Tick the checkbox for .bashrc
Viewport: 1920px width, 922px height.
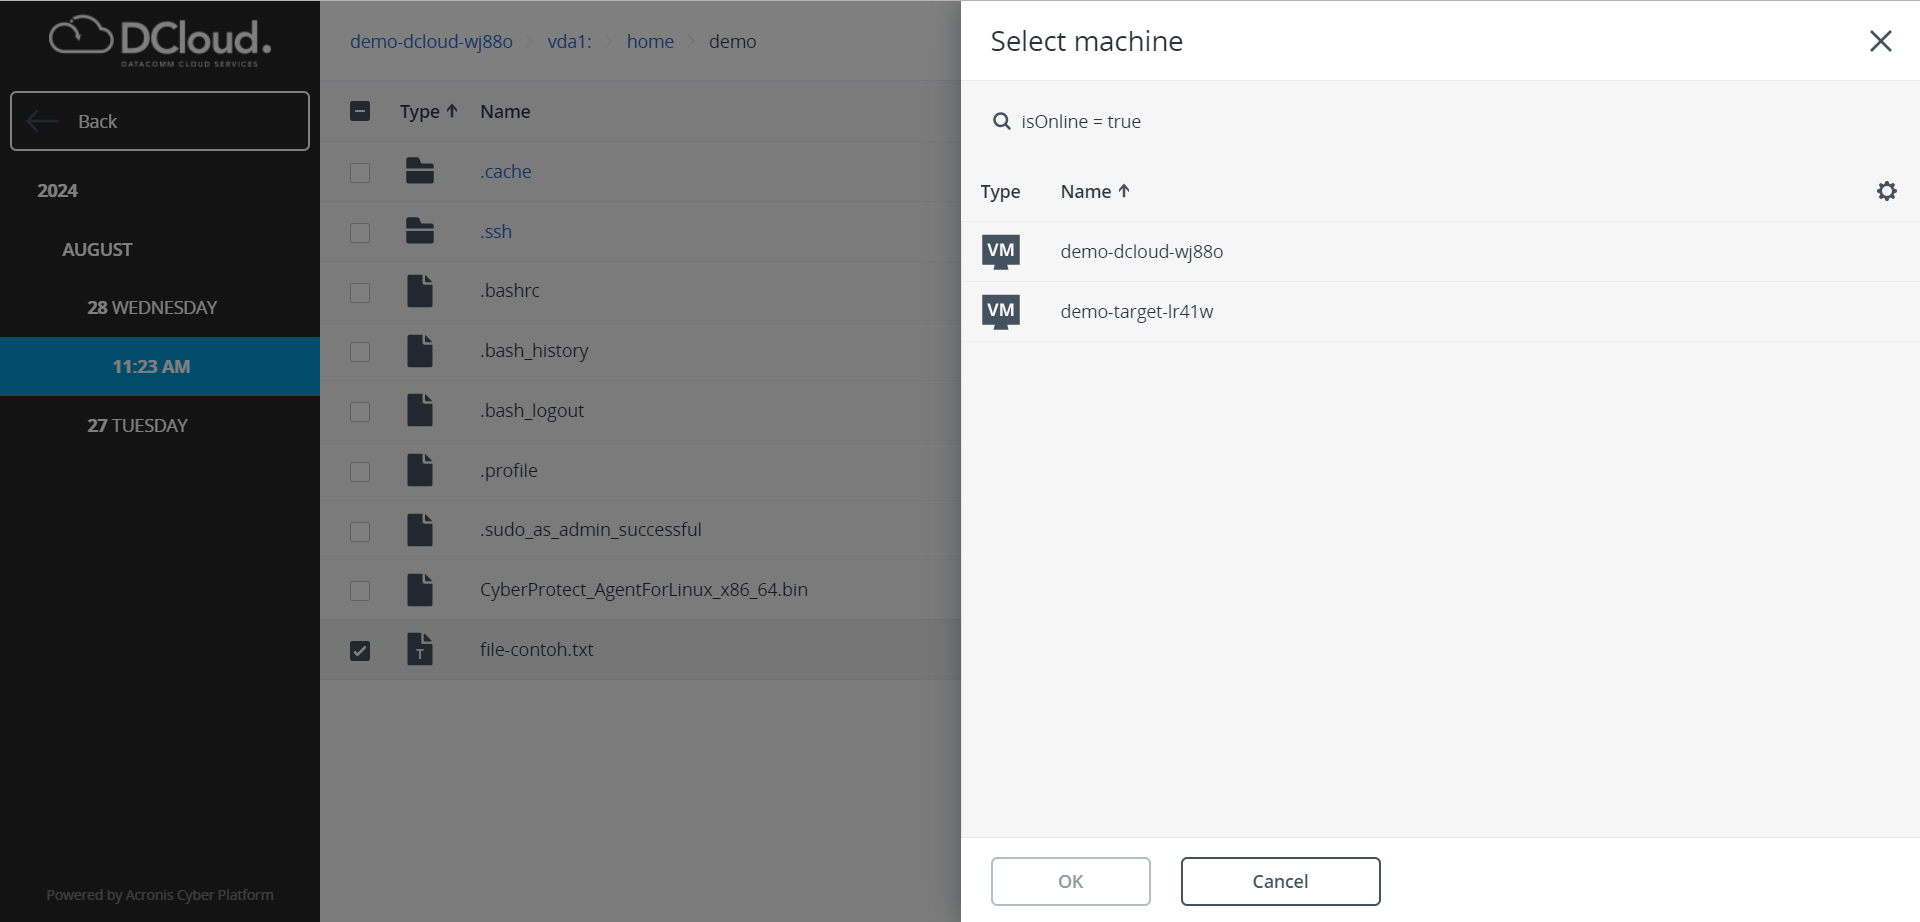360,292
